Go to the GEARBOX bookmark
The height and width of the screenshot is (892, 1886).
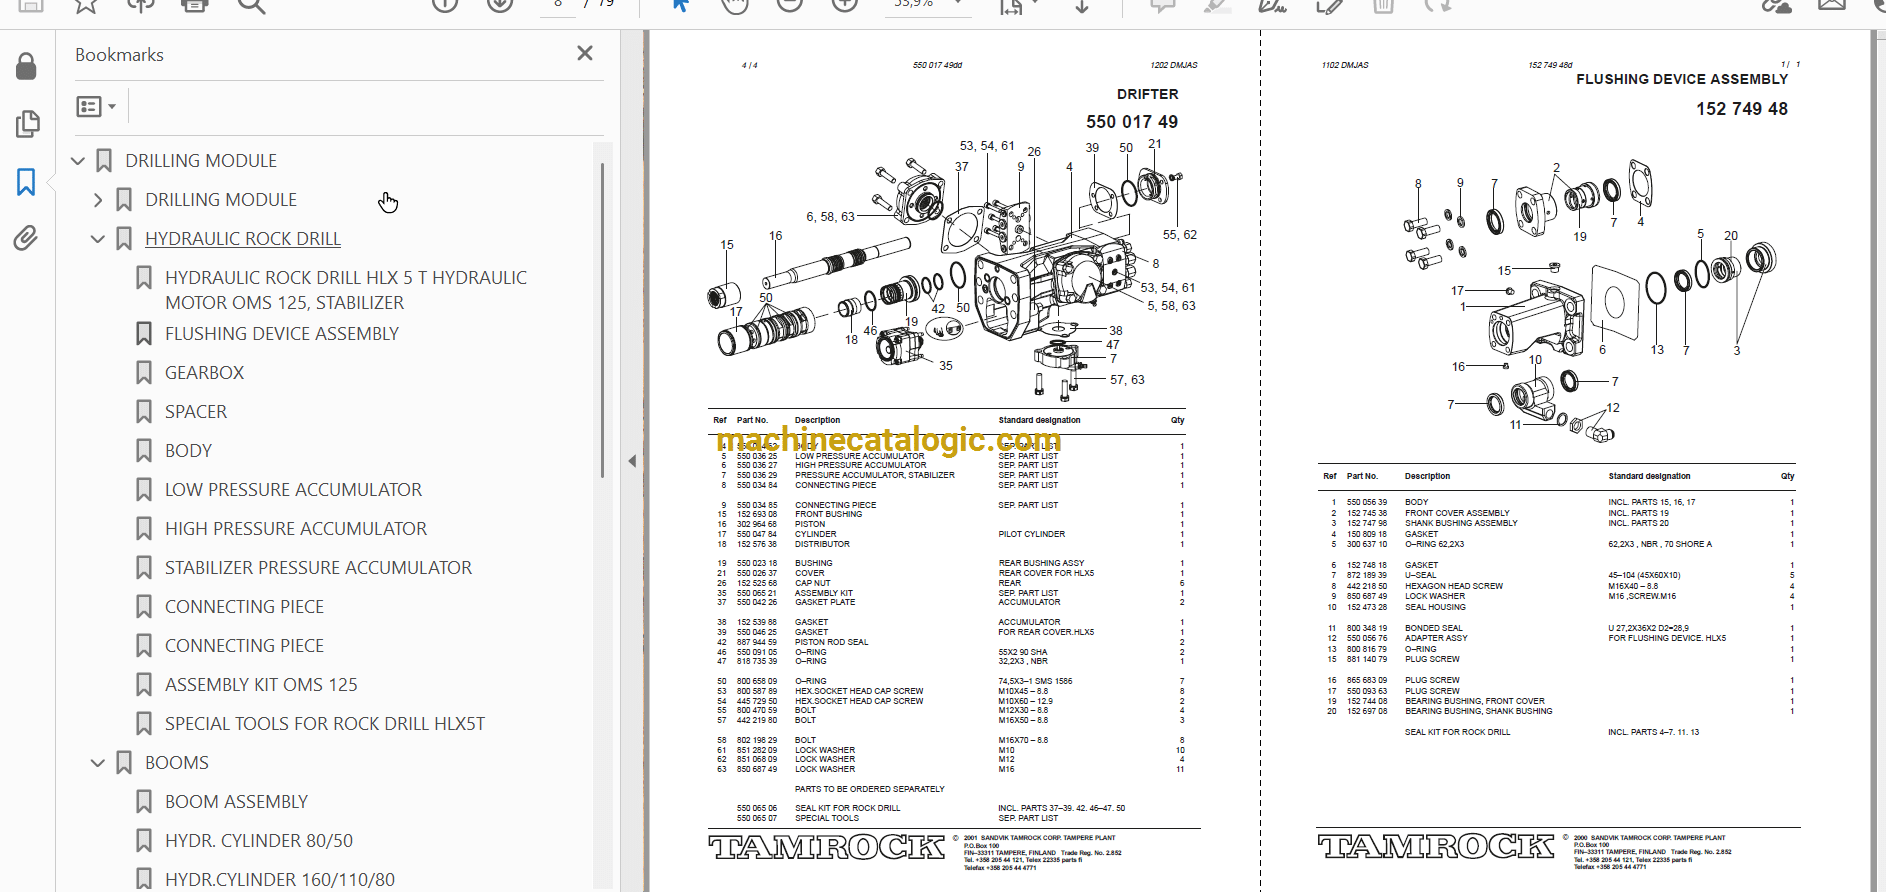pos(204,373)
